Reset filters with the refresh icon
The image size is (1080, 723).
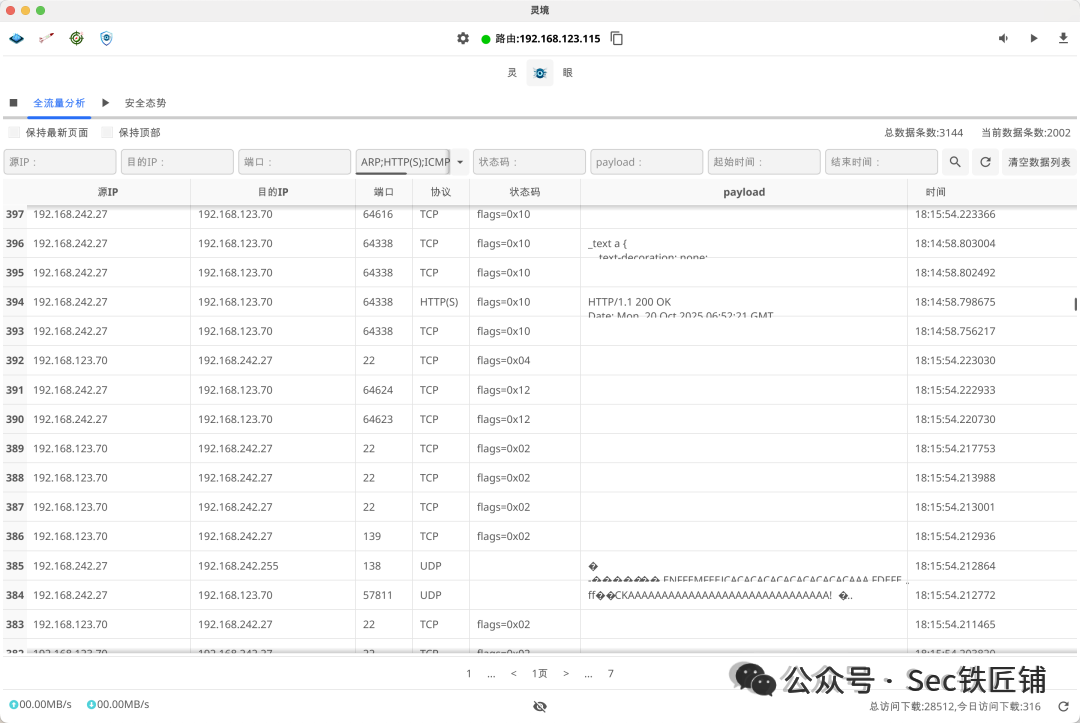(x=986, y=162)
